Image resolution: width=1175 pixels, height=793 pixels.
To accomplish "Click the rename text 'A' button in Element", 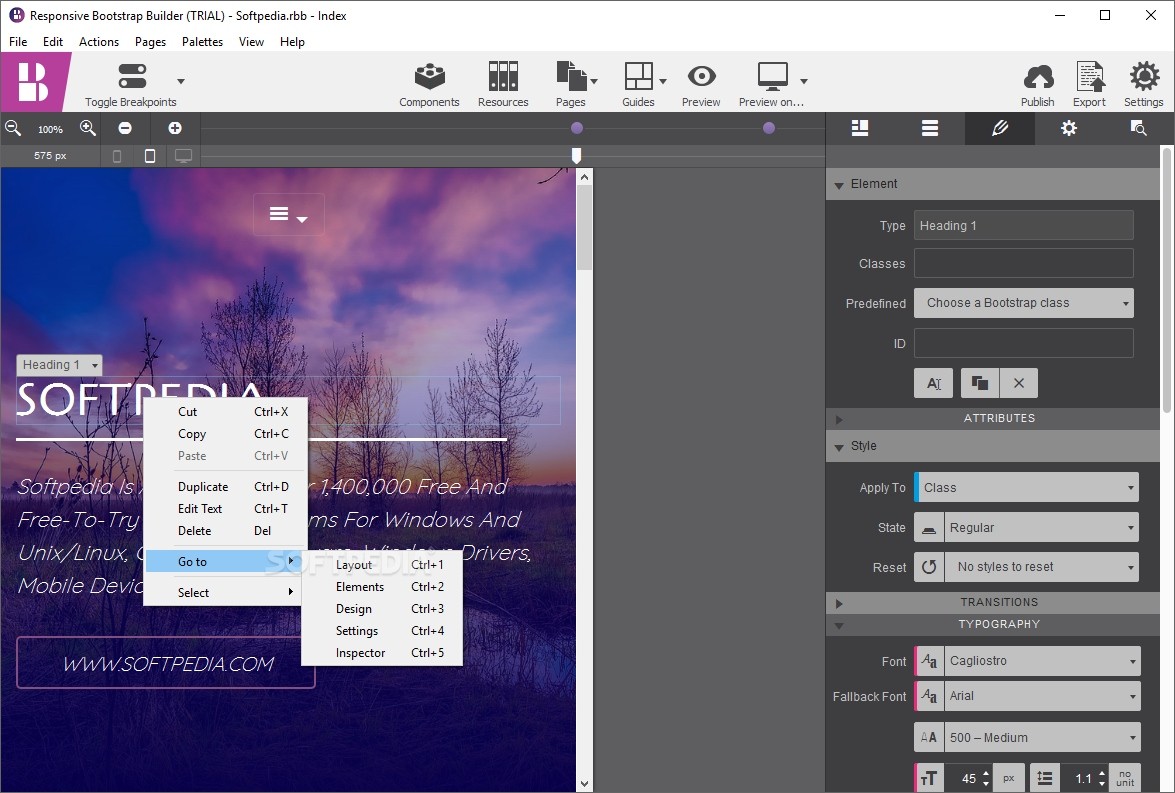I will point(934,383).
